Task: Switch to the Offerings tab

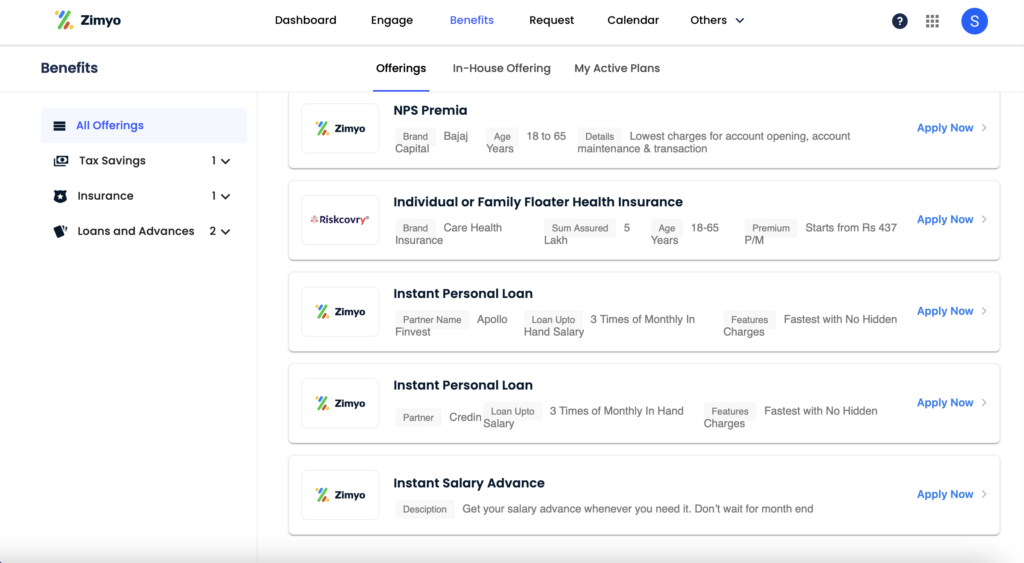Action: point(401,69)
